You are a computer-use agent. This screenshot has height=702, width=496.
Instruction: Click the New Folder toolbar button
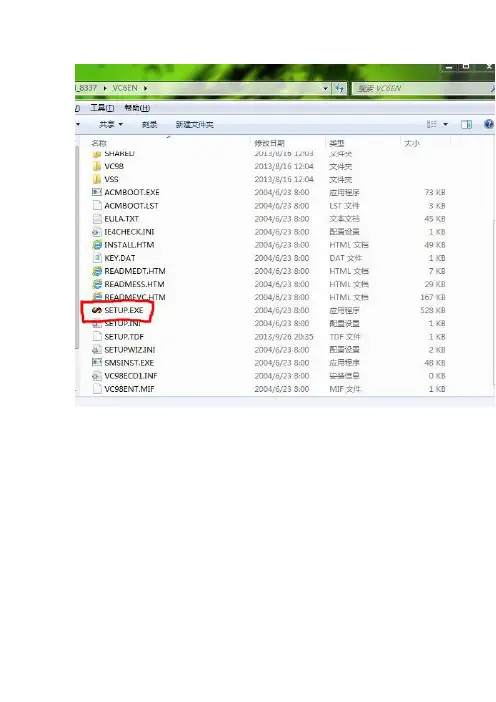tap(195, 124)
